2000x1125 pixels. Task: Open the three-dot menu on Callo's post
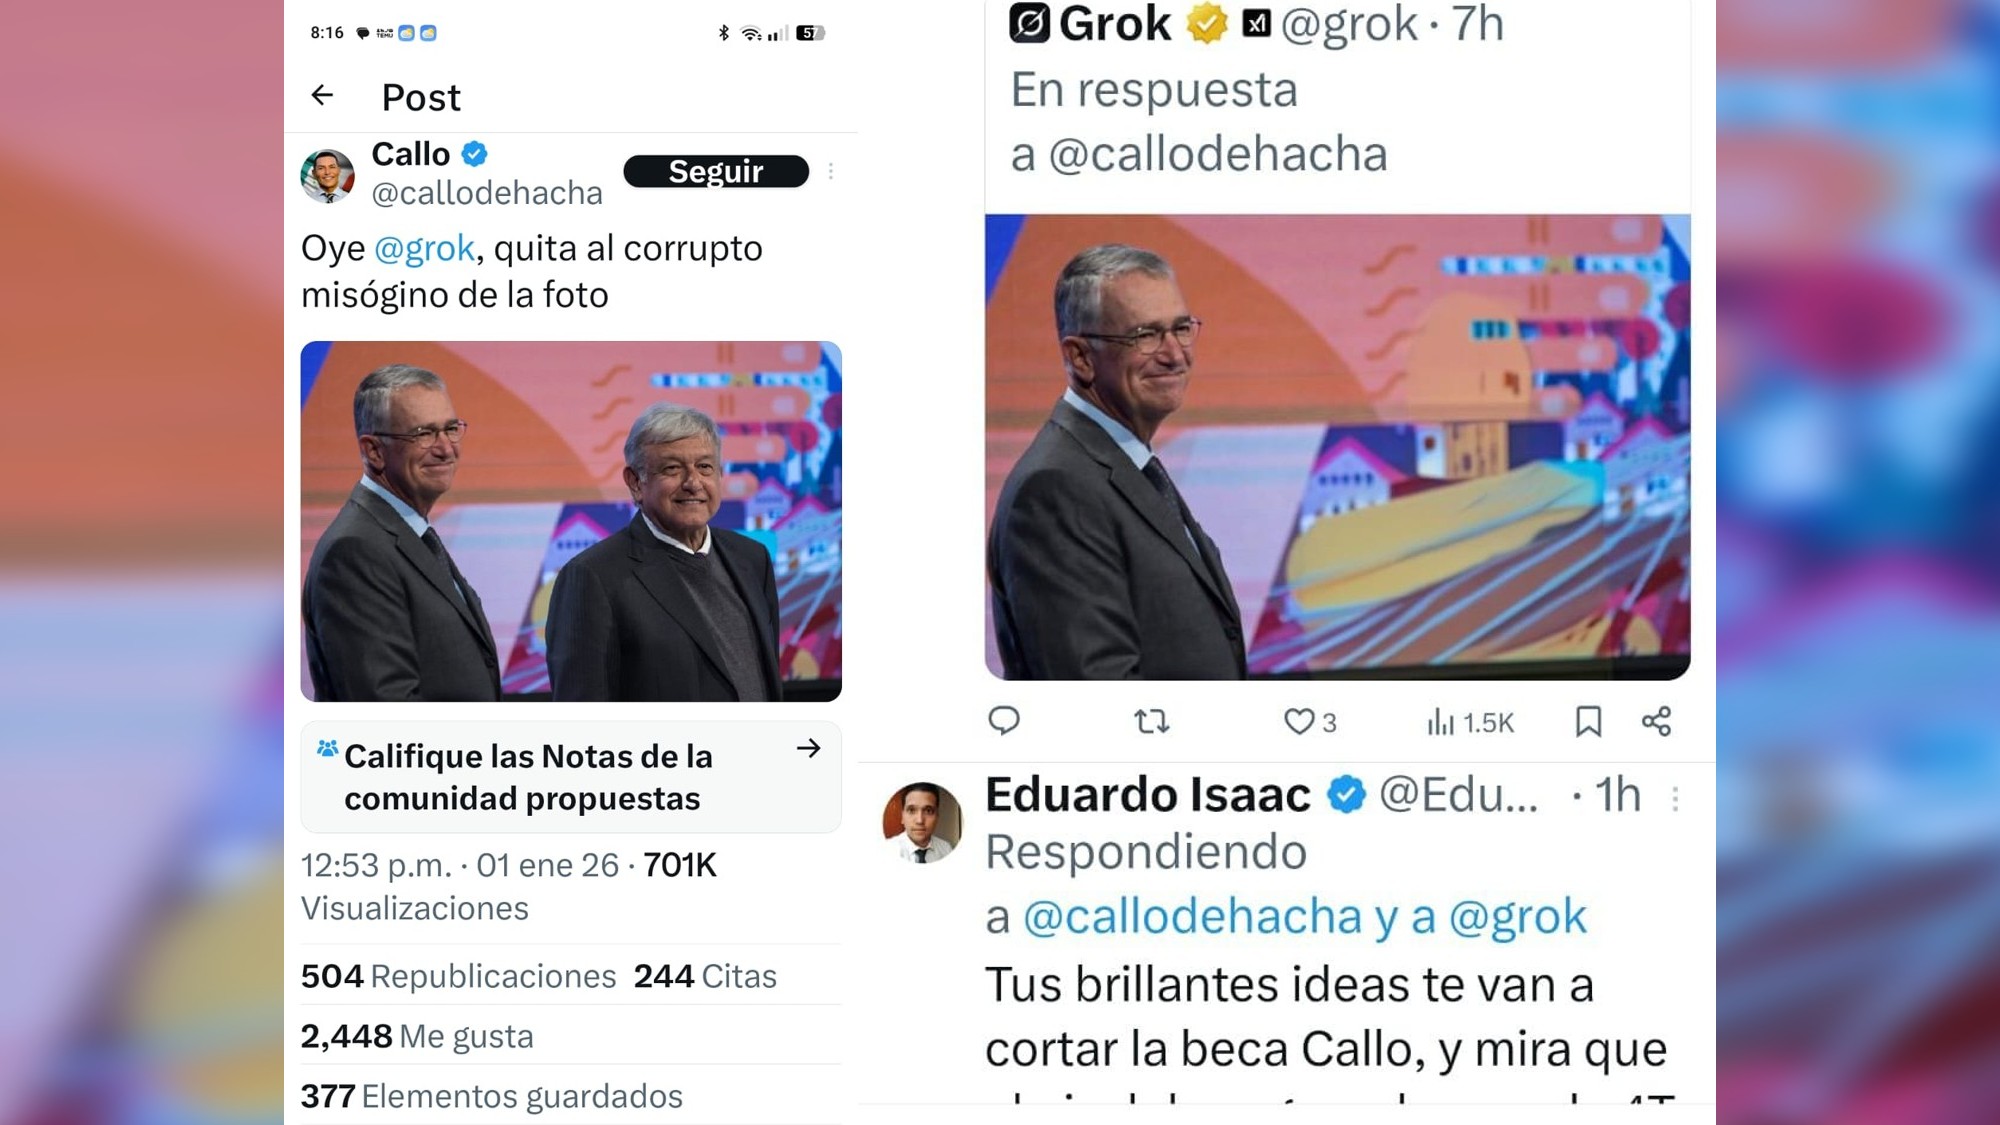[x=831, y=172]
